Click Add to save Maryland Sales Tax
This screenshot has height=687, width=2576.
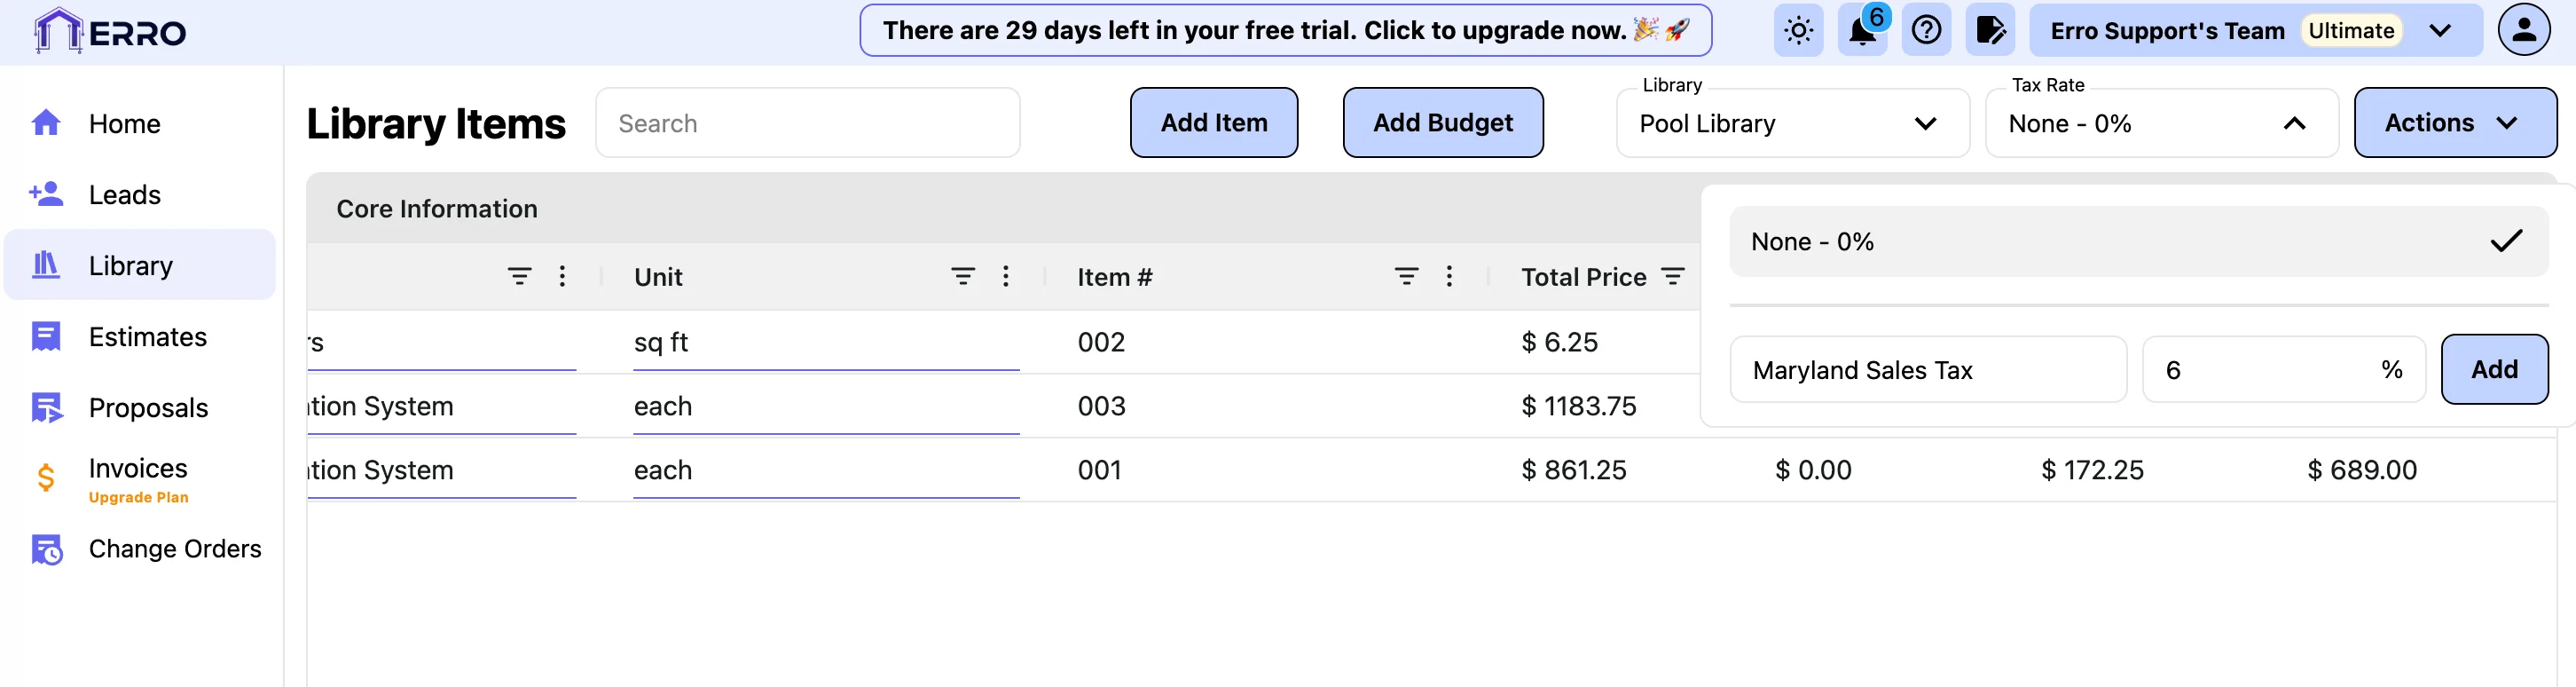2493,370
